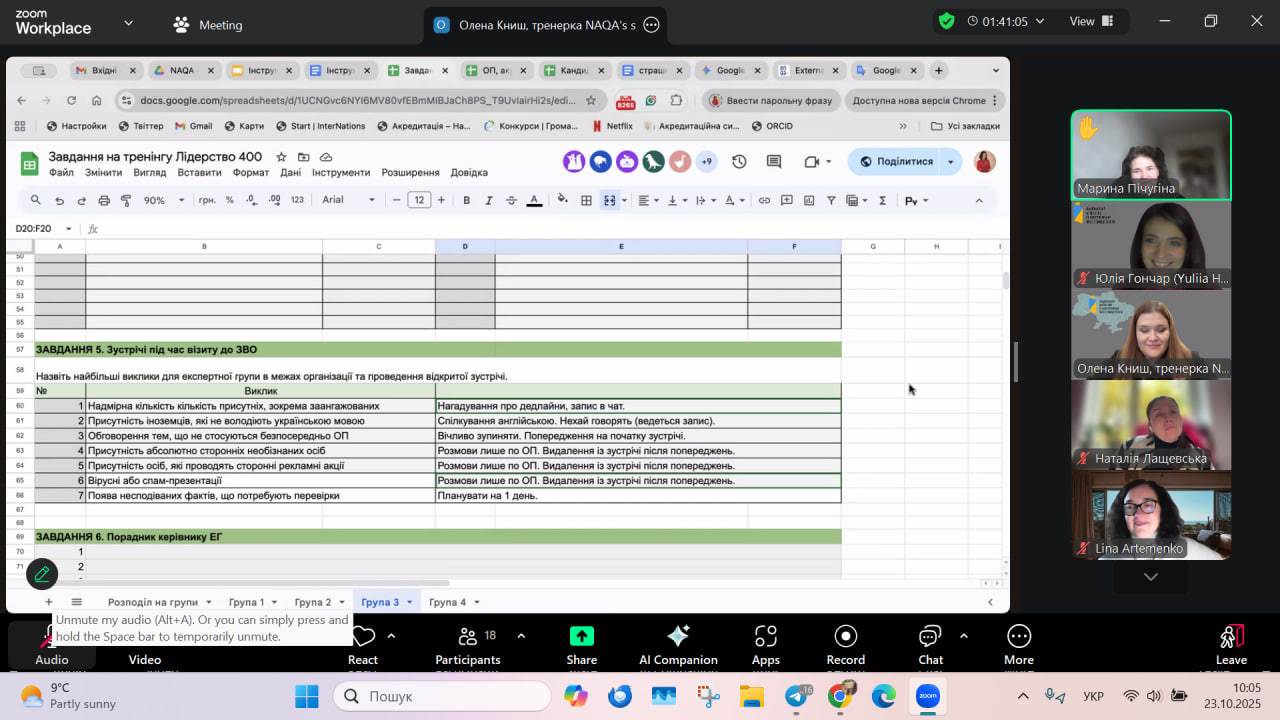
Task: Open the Zoom Chat panel
Action: (x=930, y=637)
